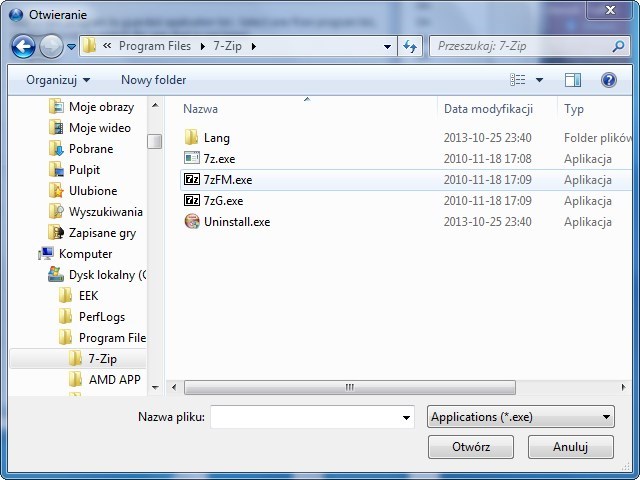Click the Folder plików type of Lang
This screenshot has height=480, width=640.
[x=598, y=138]
